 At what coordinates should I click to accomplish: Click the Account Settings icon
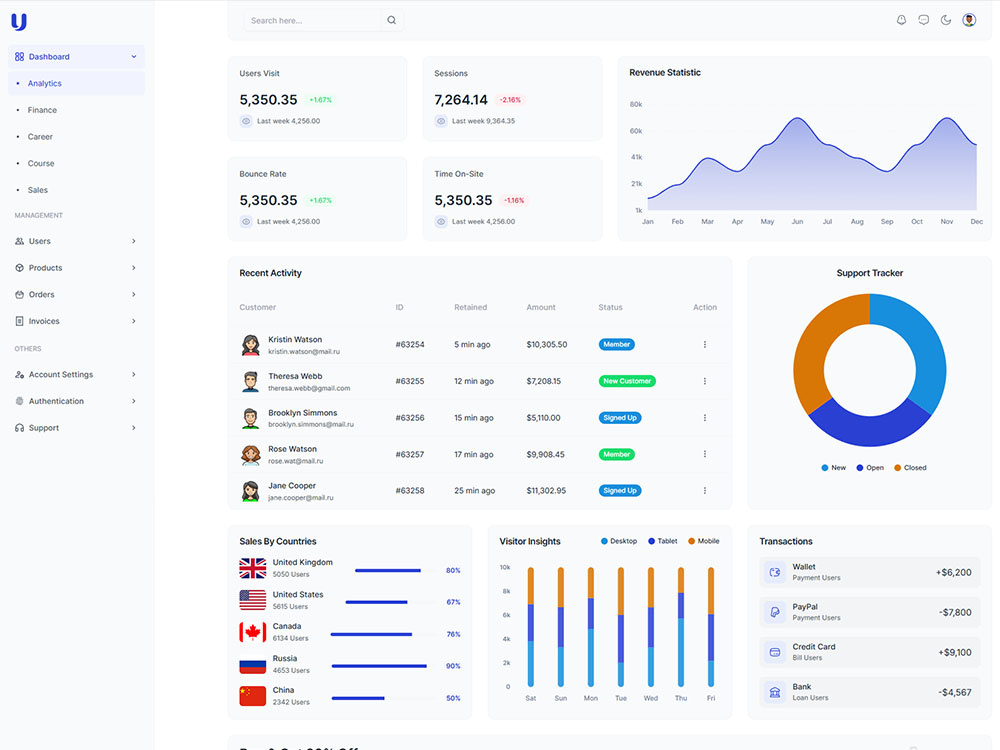coord(21,374)
